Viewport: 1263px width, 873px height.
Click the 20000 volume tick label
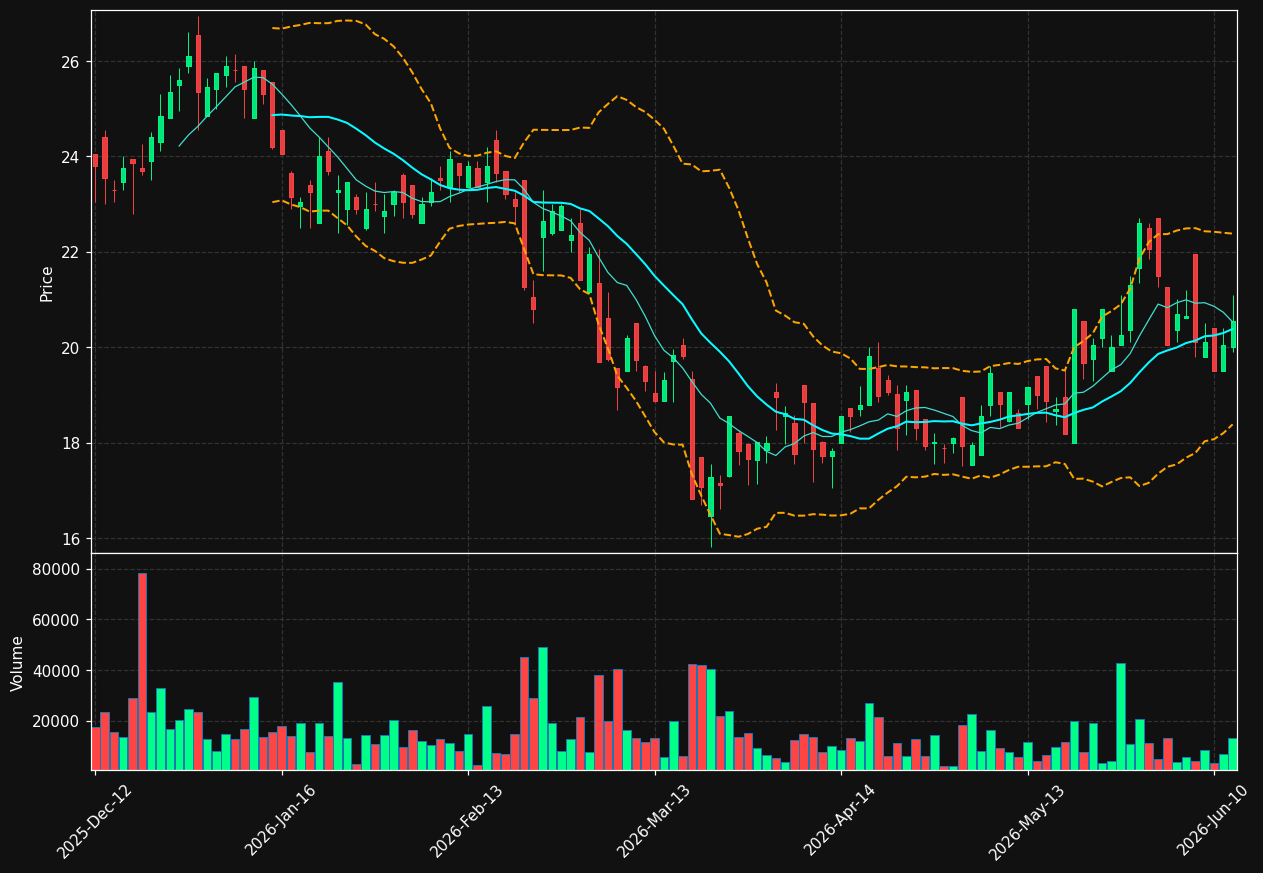[58, 721]
